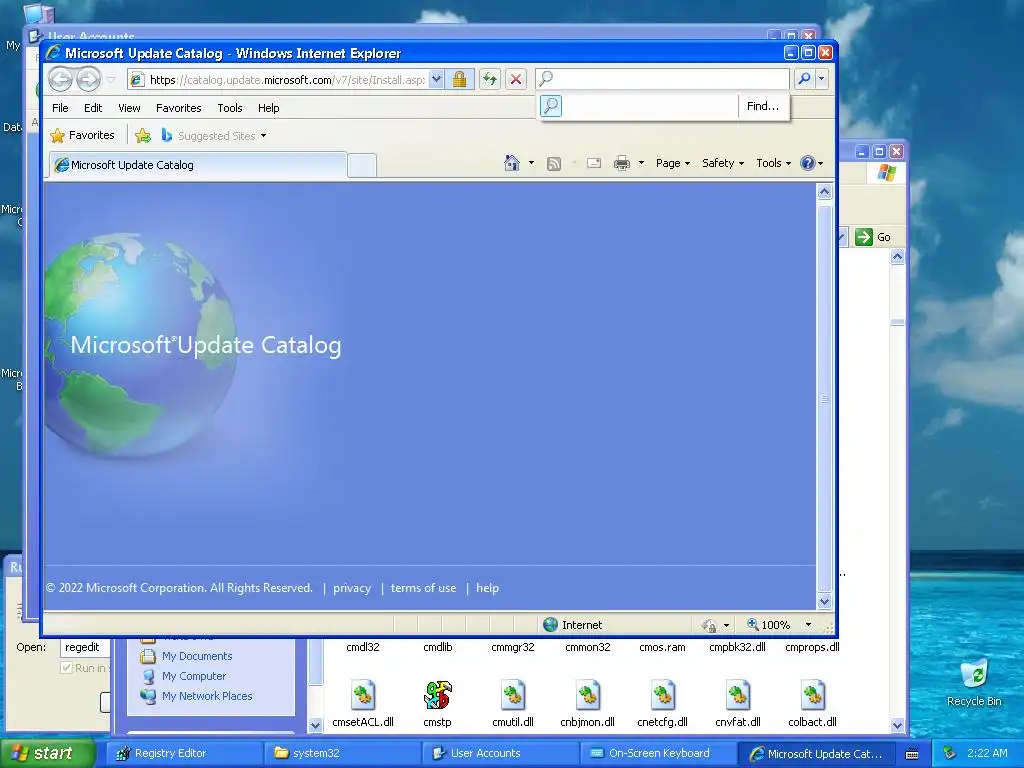Click the Favorites star button
Screen dimensions: 1024x768
(83, 135)
